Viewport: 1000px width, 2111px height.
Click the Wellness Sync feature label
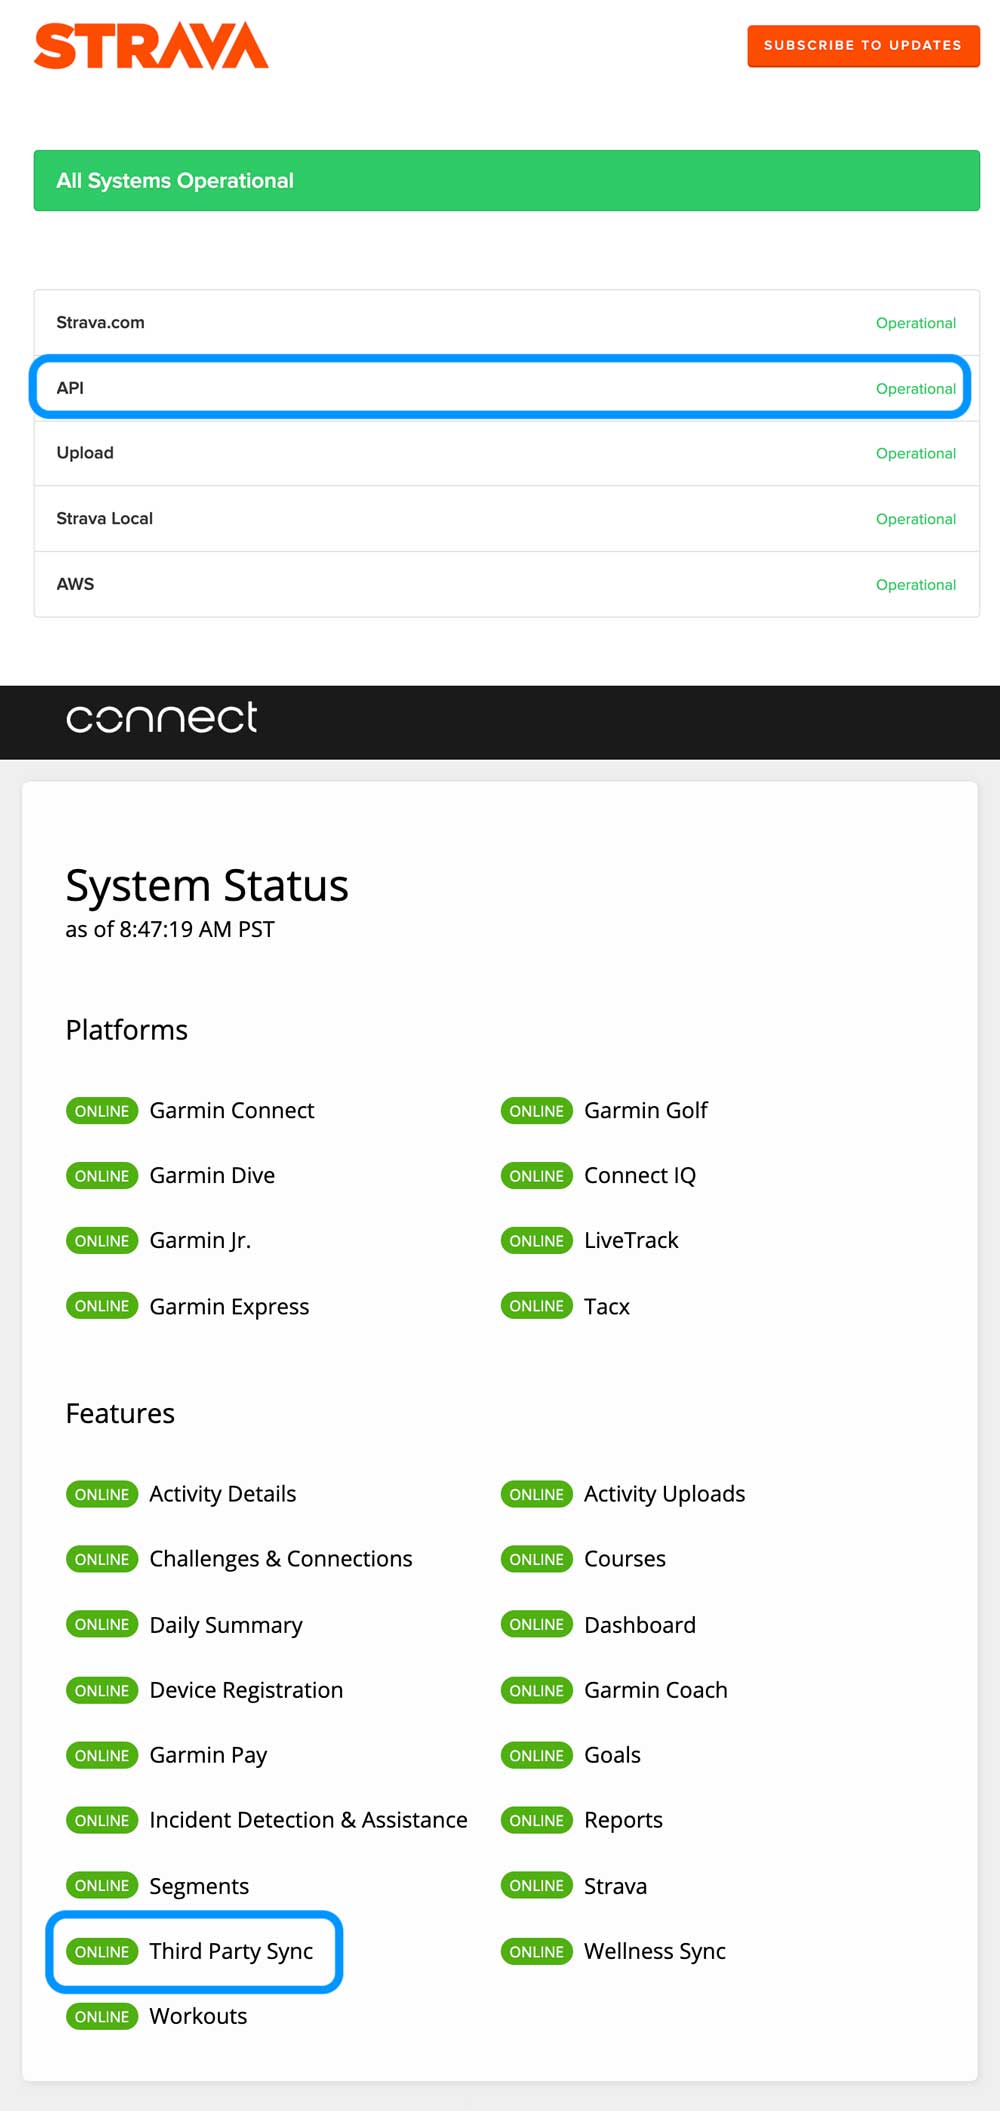pos(654,1952)
